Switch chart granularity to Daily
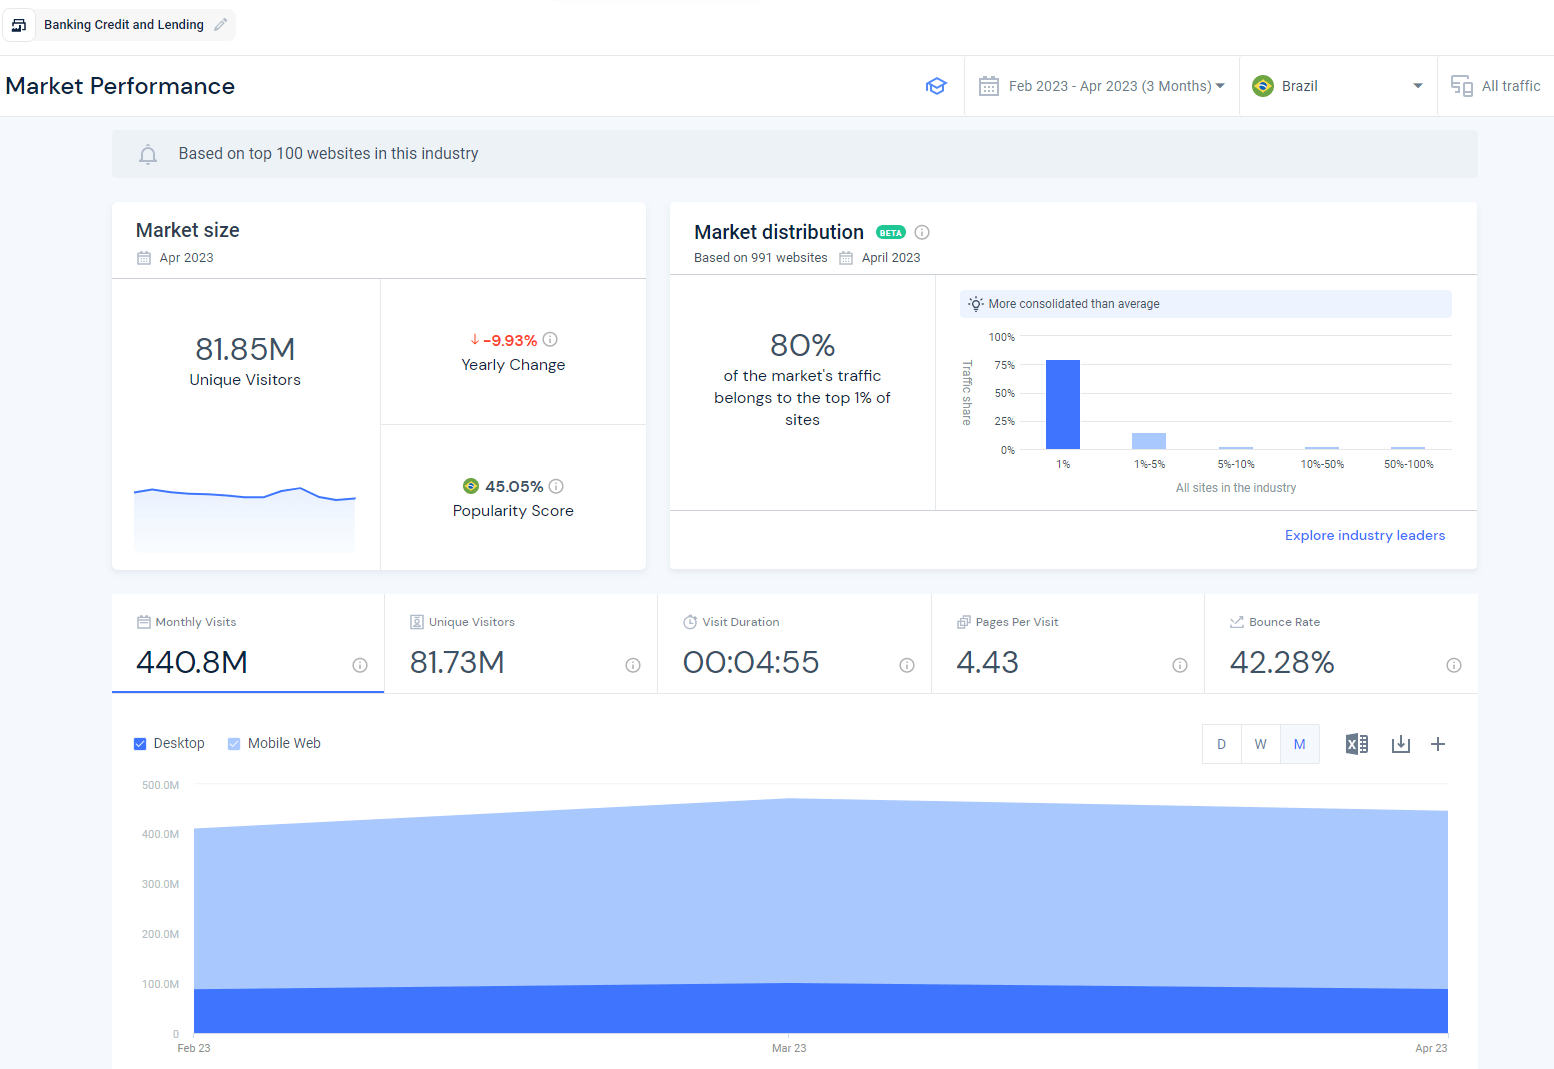This screenshot has height=1069, width=1554. [1221, 744]
